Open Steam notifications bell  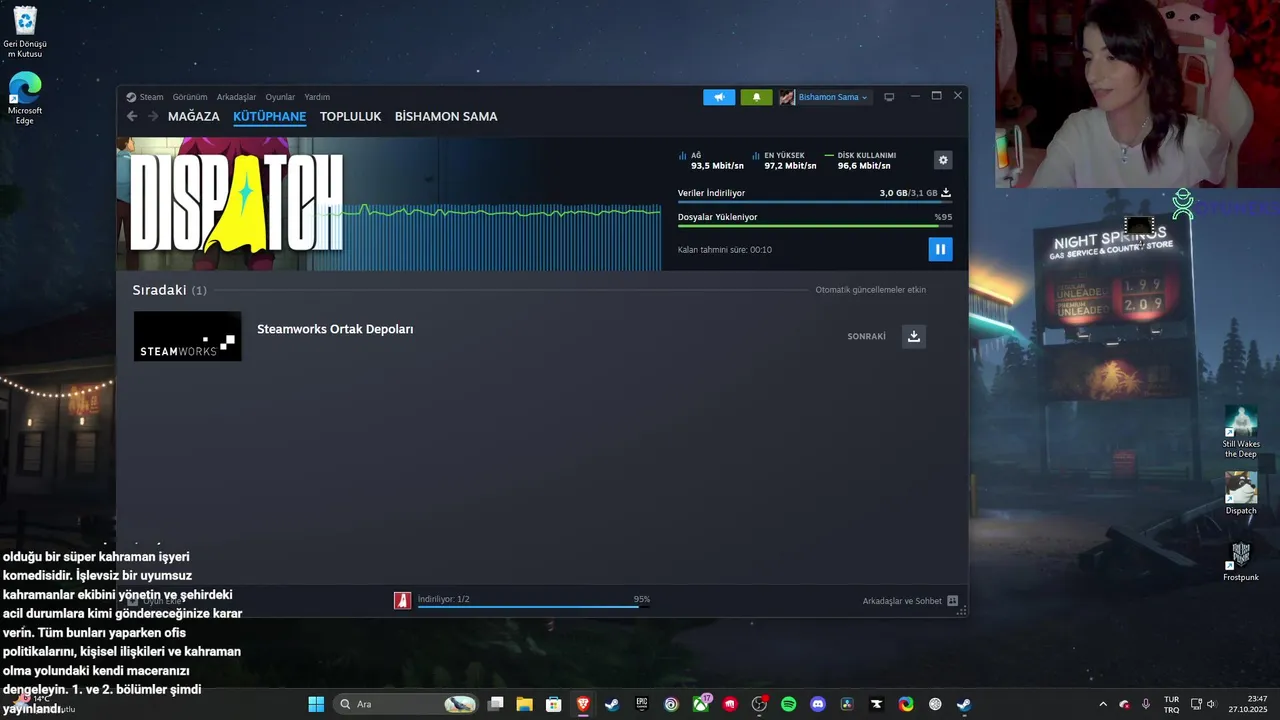(756, 97)
